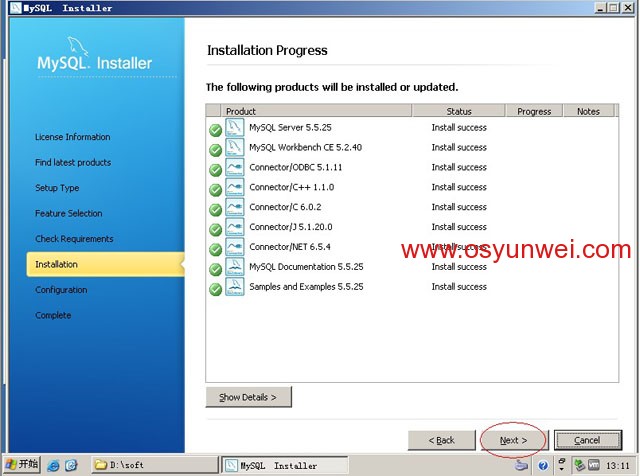The width and height of the screenshot is (640, 476).
Task: Click the tray icon left of the help icon
Action: (521, 465)
